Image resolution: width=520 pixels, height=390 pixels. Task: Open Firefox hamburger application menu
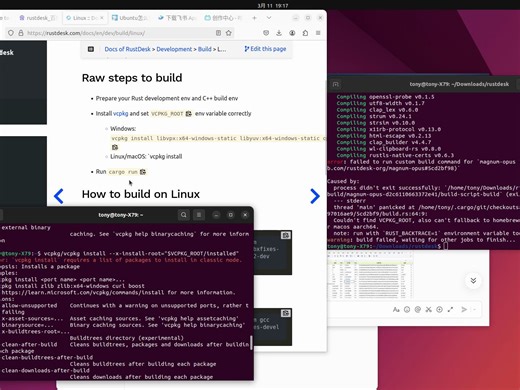click(318, 33)
